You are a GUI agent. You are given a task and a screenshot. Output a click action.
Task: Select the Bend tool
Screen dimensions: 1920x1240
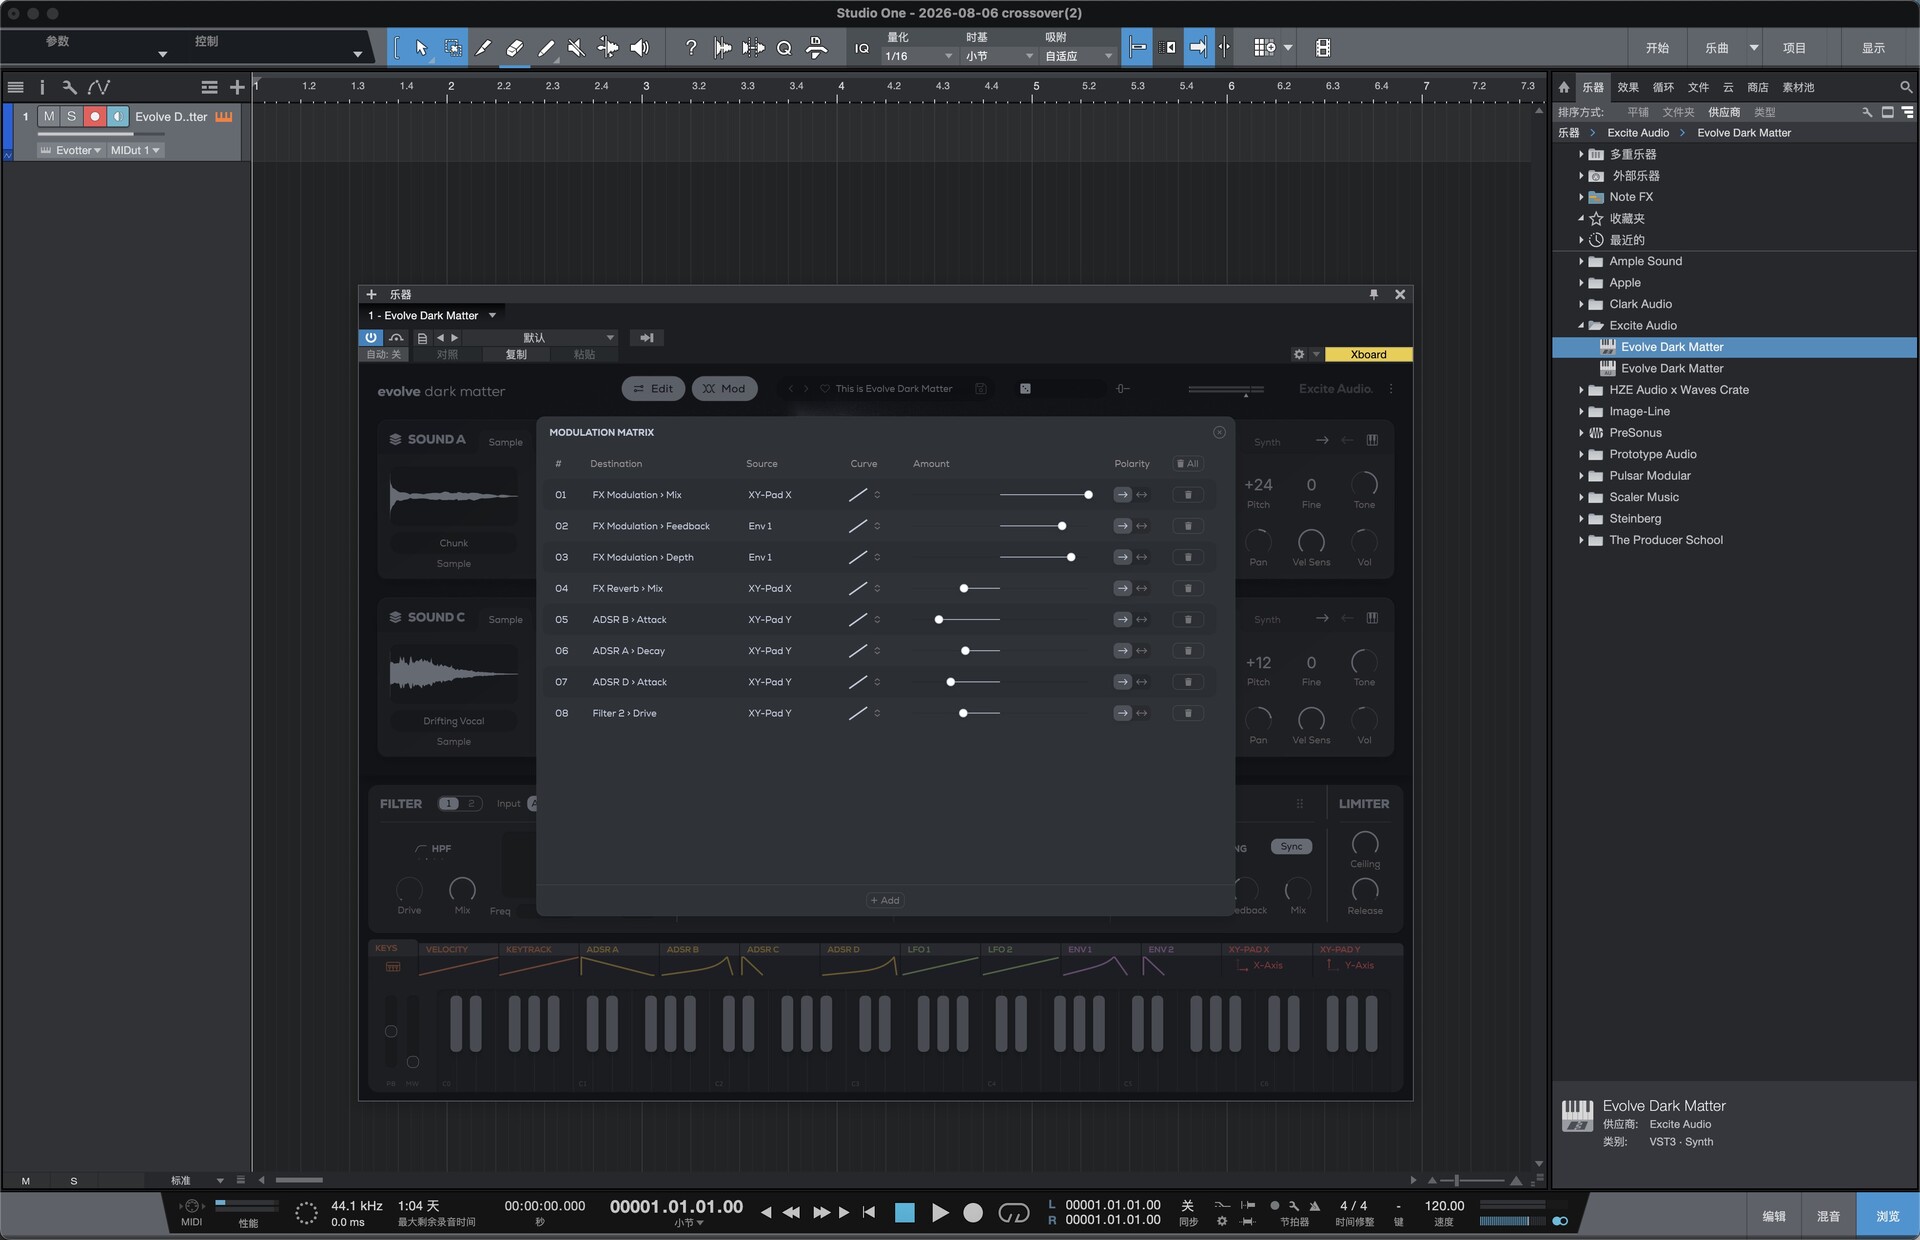click(608, 48)
